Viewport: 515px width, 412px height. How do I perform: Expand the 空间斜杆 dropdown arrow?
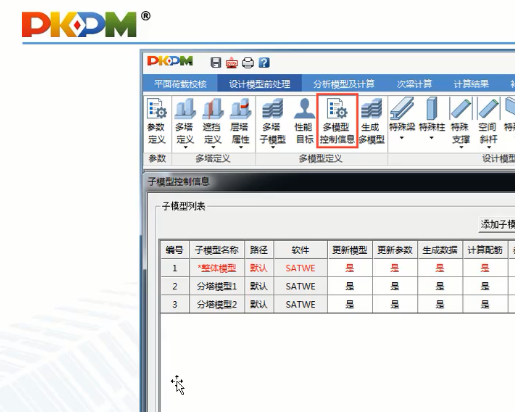click(489, 147)
